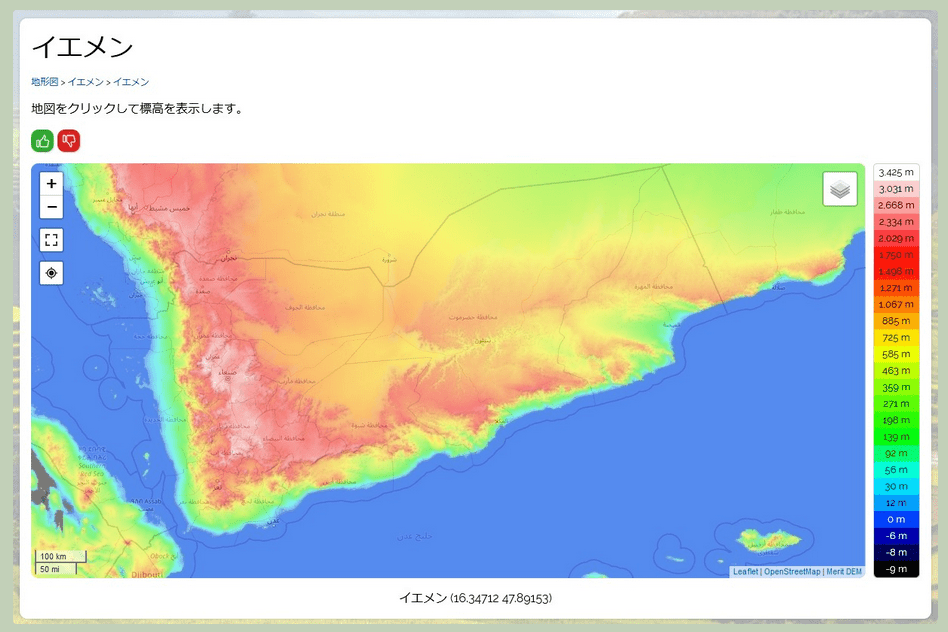This screenshot has height=632, width=948.
Task: Show my location on map
Action: point(52,273)
